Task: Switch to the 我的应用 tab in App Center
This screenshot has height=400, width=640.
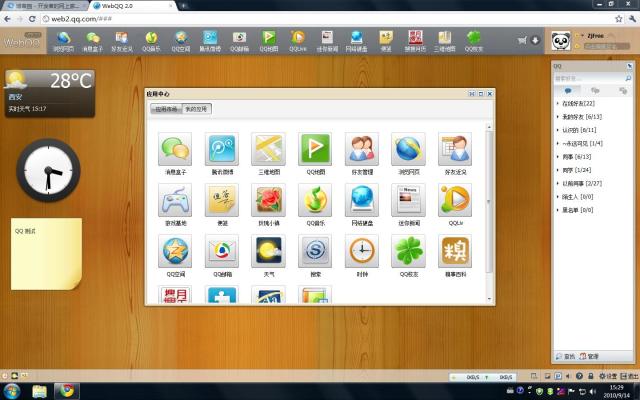Action: point(196,109)
